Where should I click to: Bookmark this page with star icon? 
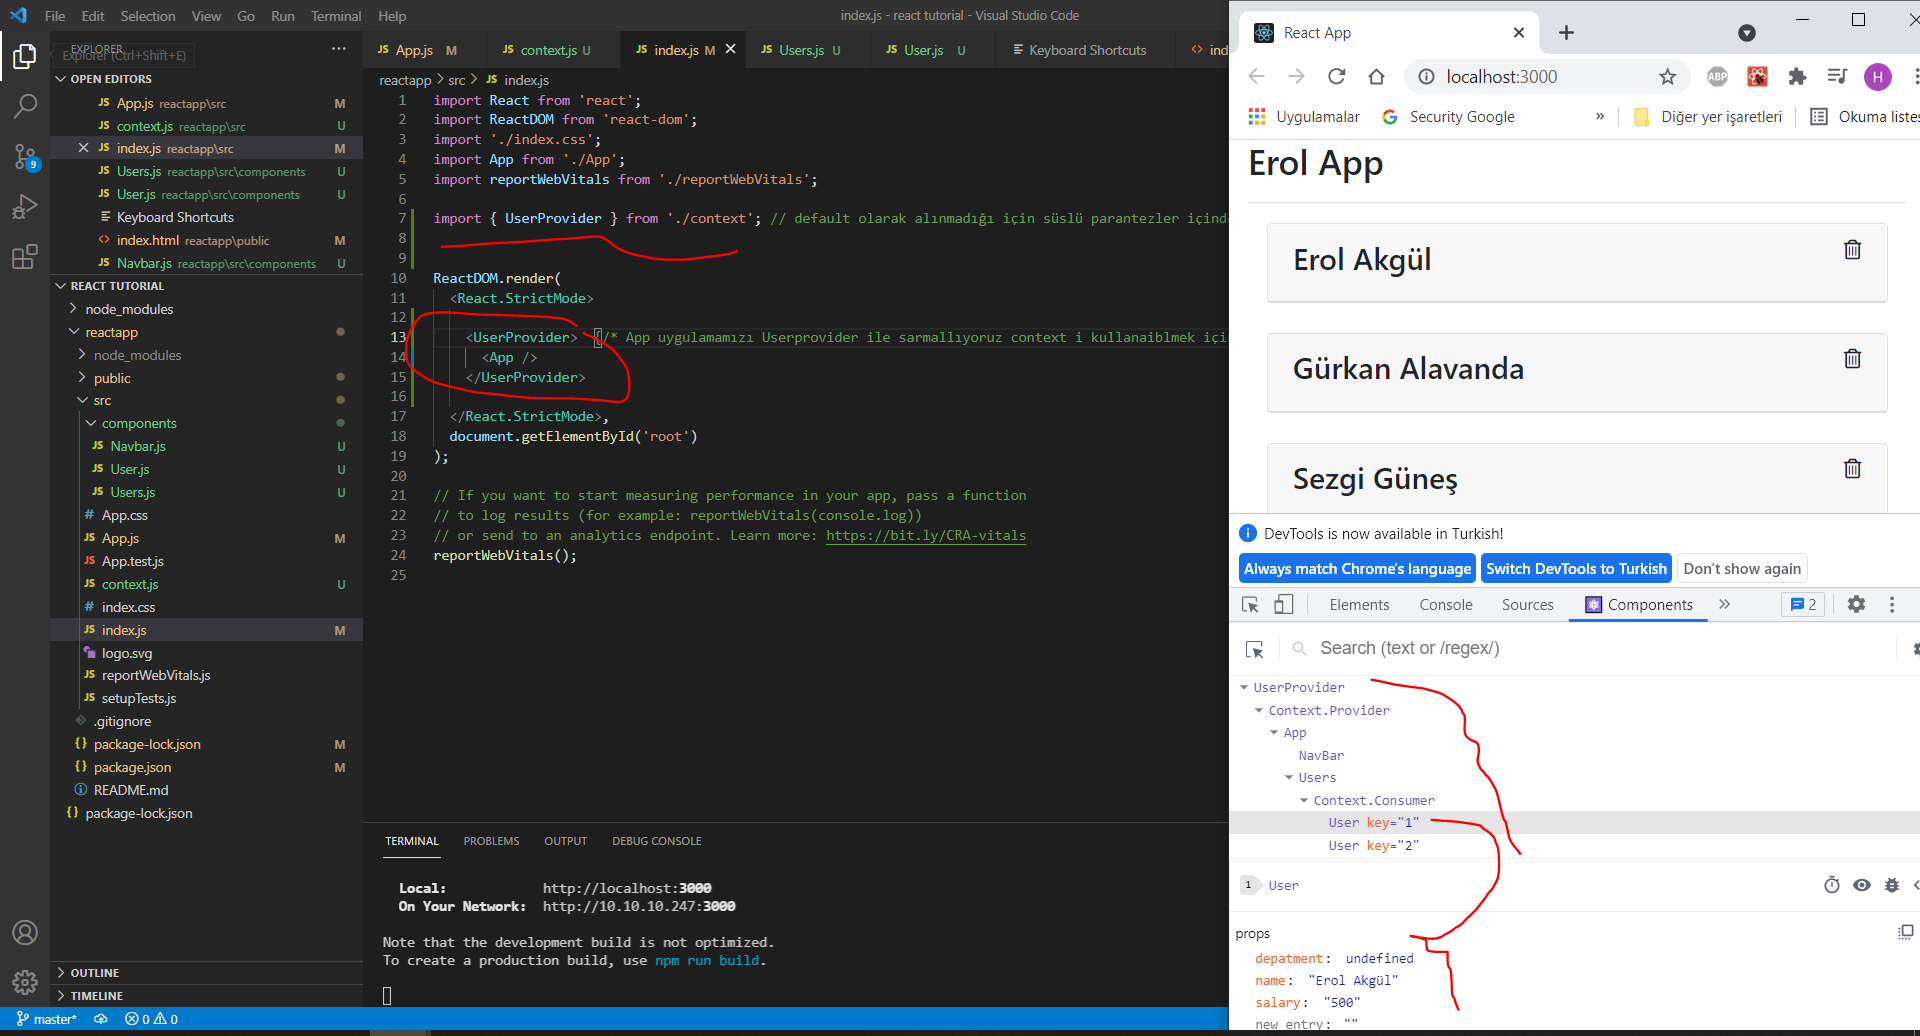point(1667,77)
